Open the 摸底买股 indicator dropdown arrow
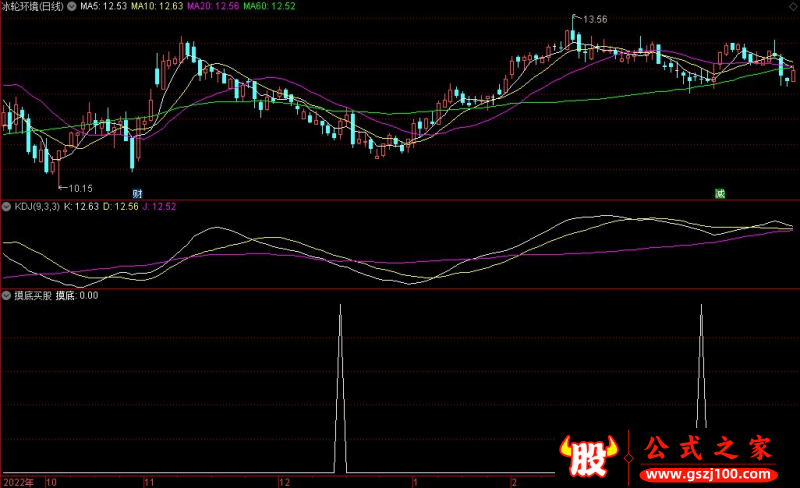800x488 pixels. (x=6, y=296)
